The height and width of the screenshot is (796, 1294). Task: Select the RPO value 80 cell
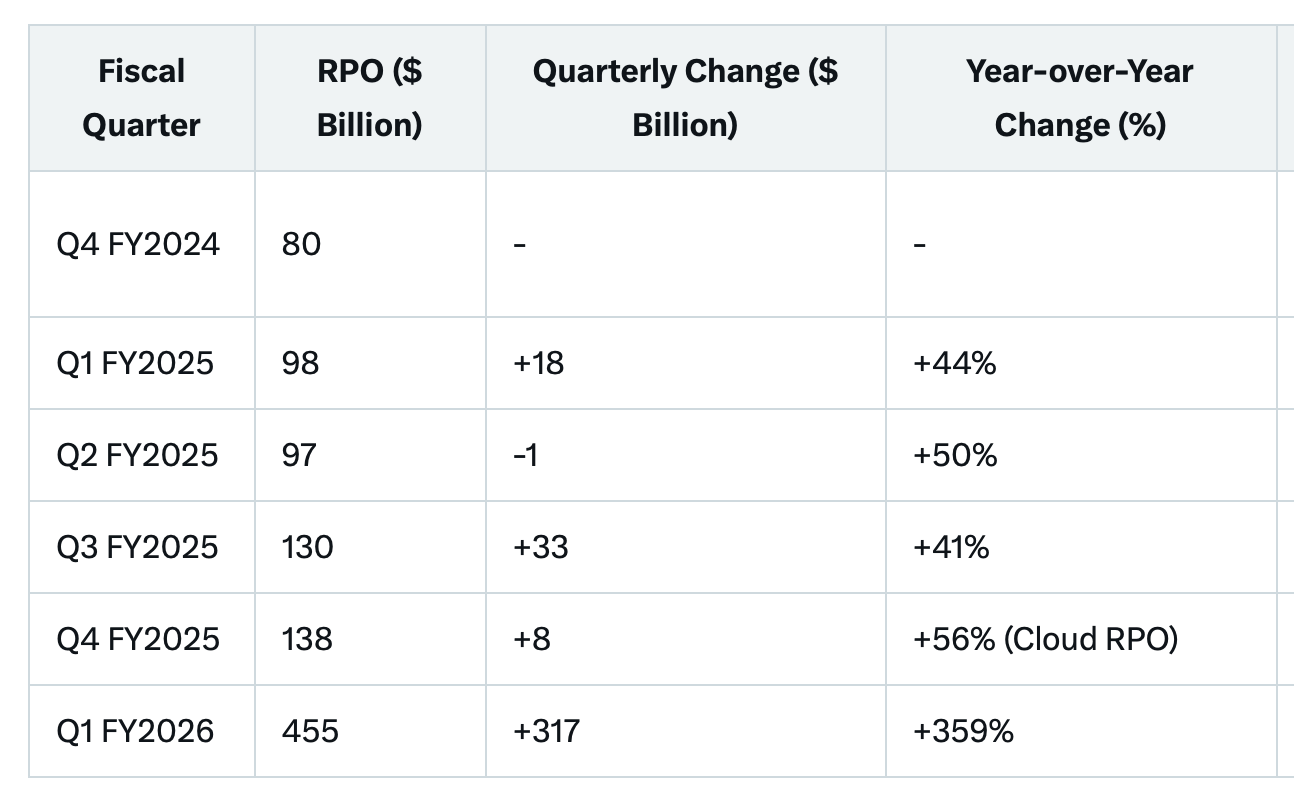coord(301,244)
